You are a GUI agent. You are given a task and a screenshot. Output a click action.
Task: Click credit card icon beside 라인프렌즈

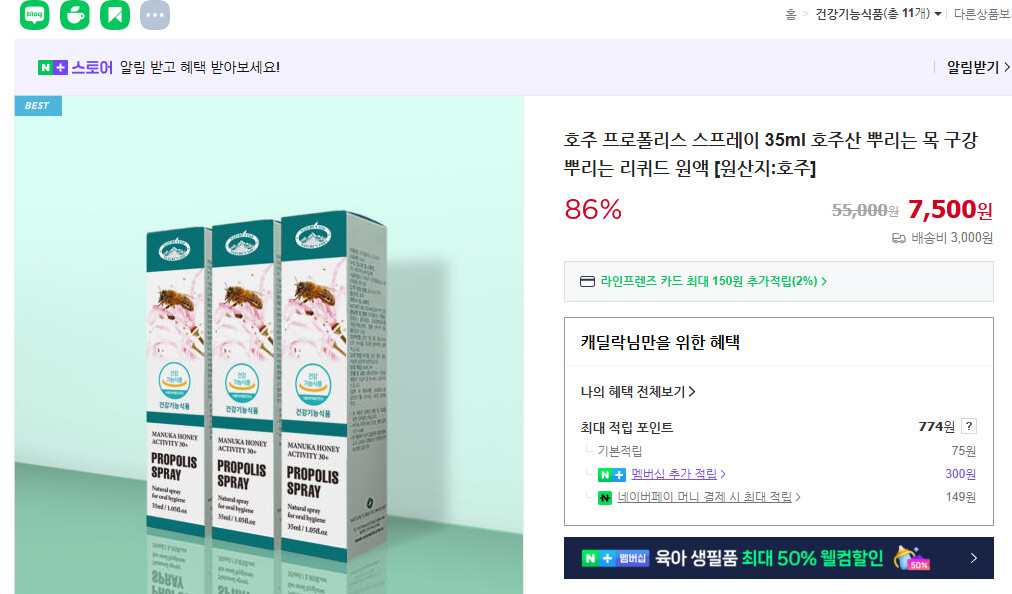(587, 282)
